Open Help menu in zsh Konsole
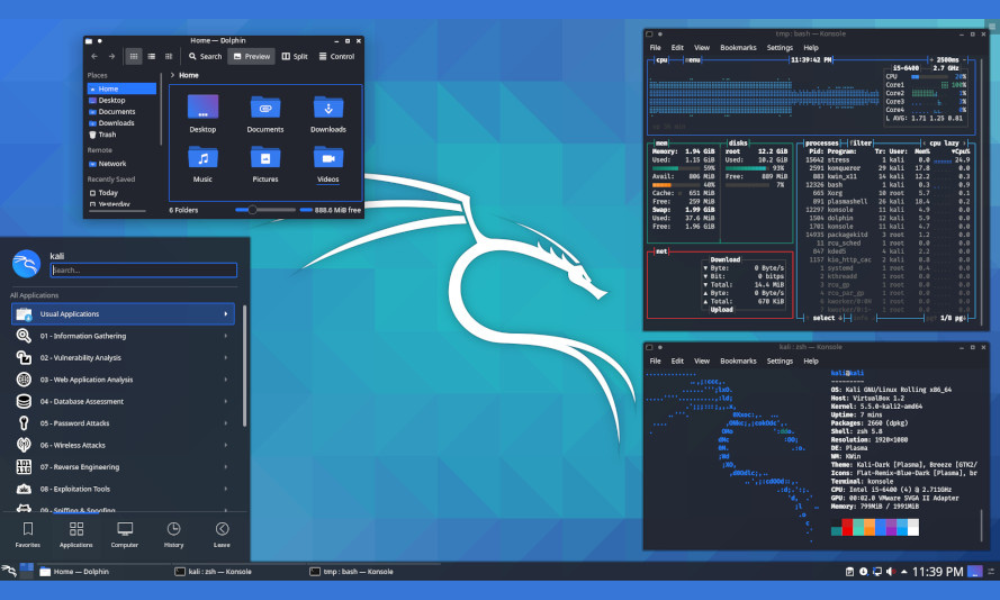Viewport: 1000px width, 600px height. tap(811, 361)
